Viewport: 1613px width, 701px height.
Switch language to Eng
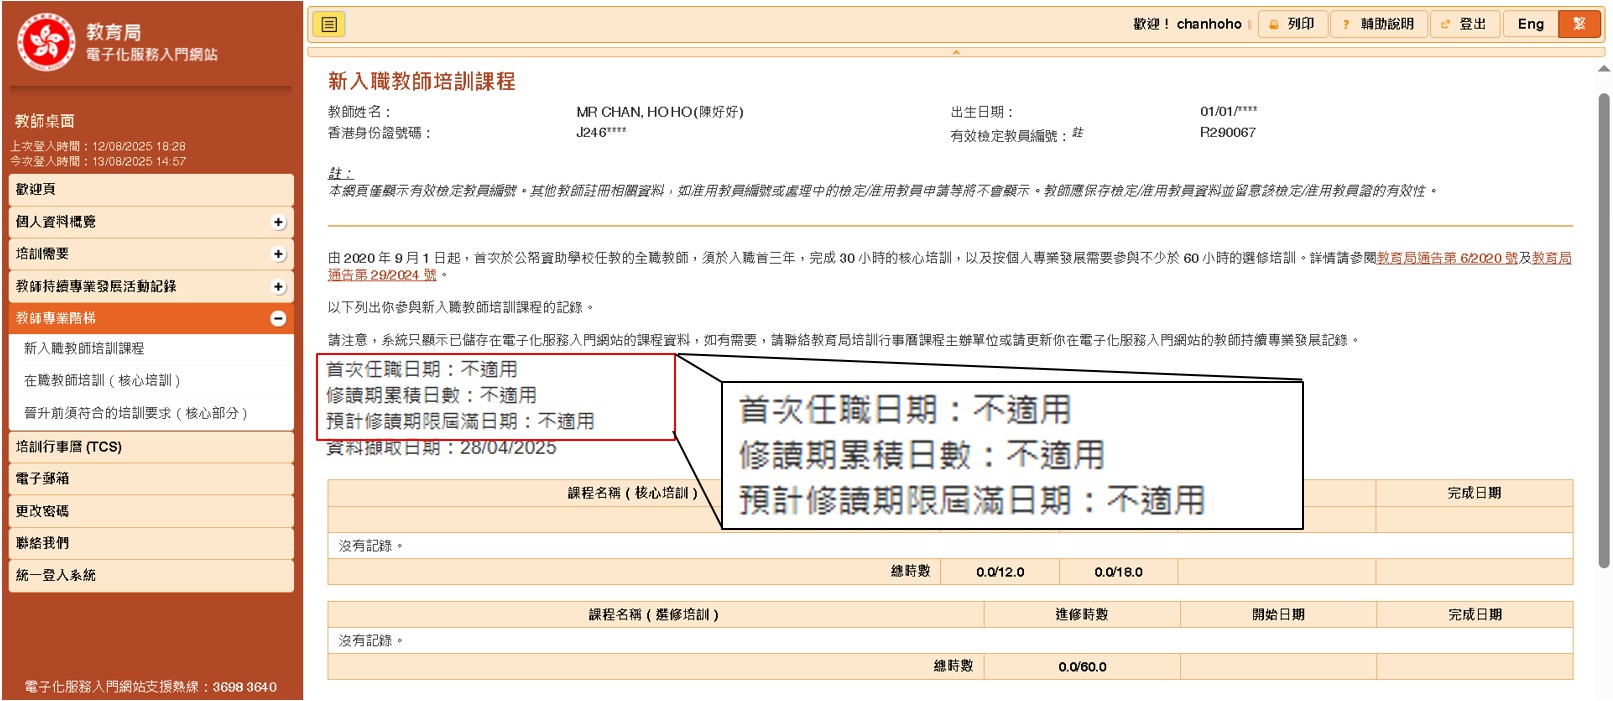[1530, 24]
